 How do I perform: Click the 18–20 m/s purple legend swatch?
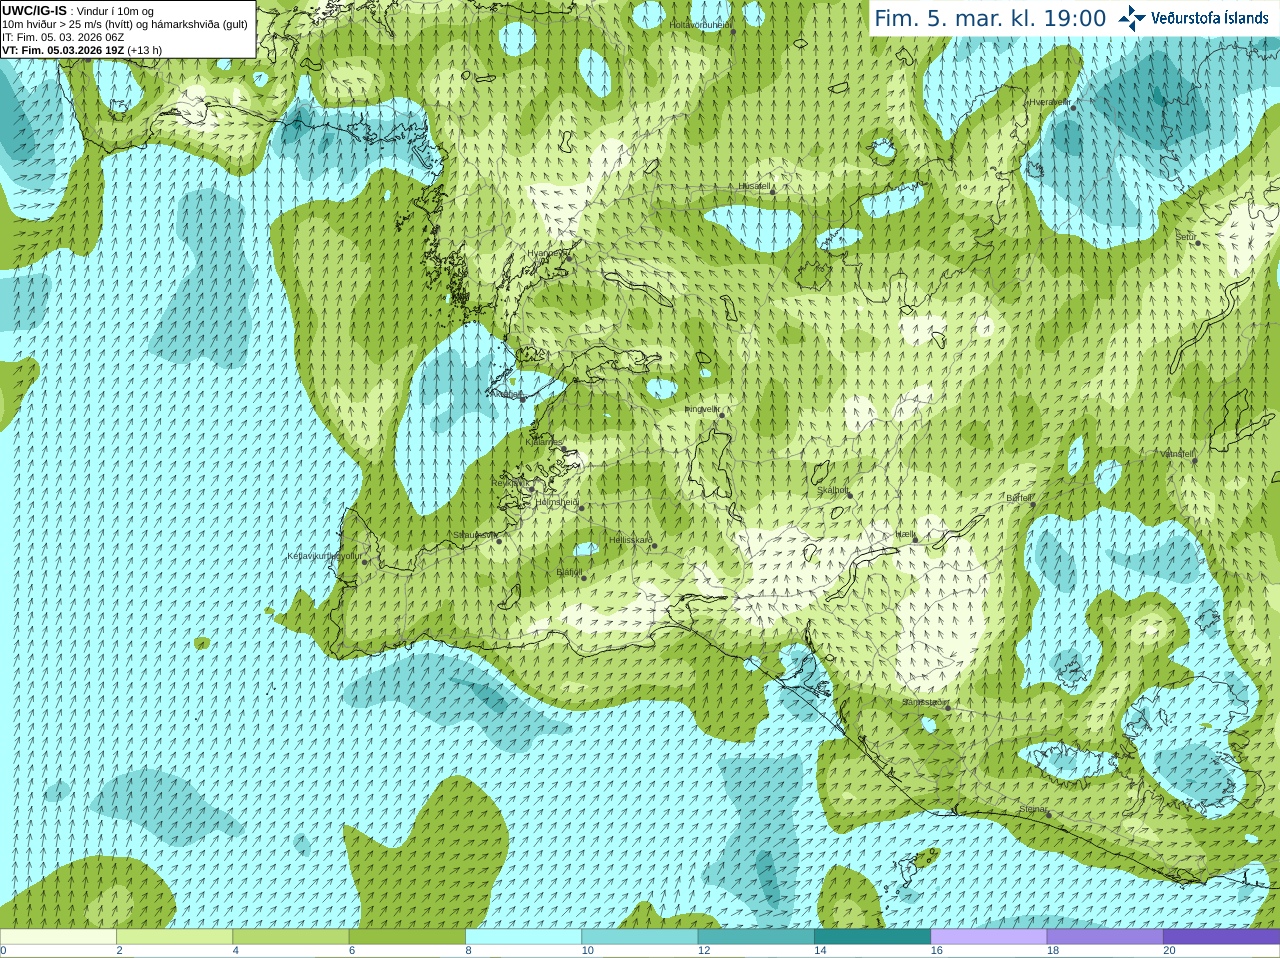(1105, 936)
